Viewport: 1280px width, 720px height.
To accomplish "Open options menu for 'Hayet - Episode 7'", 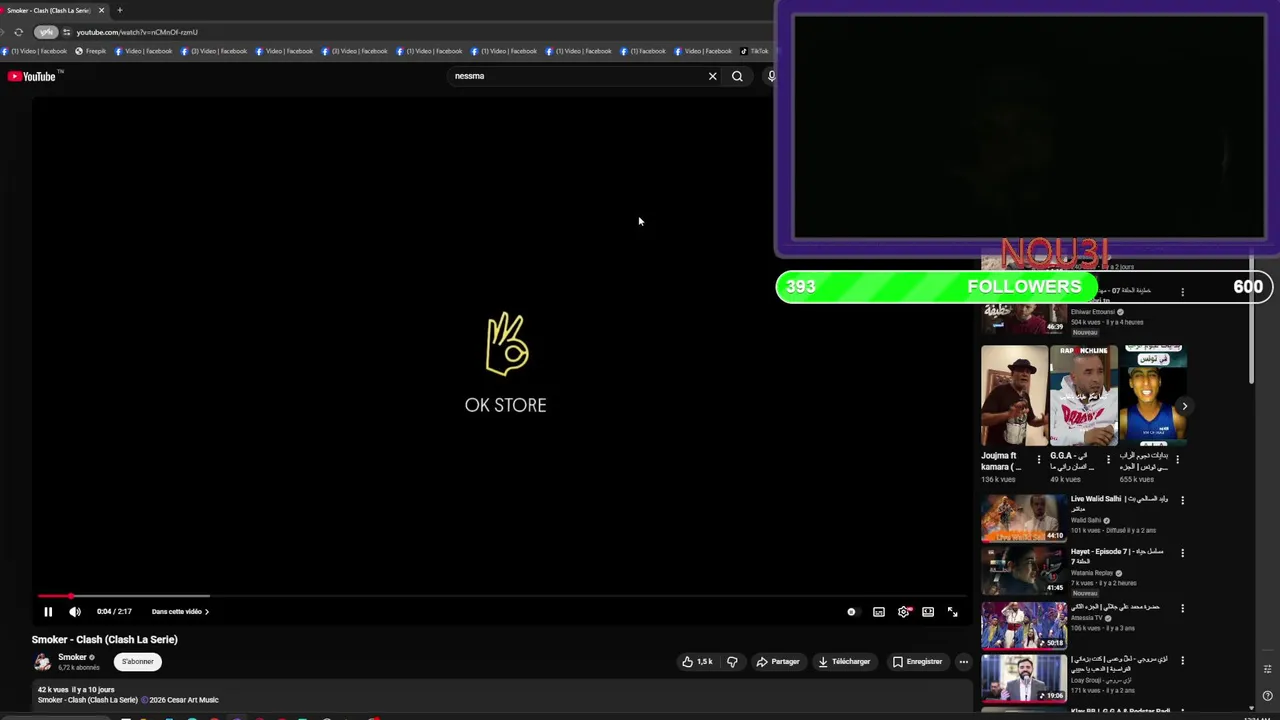I will pos(1182,553).
